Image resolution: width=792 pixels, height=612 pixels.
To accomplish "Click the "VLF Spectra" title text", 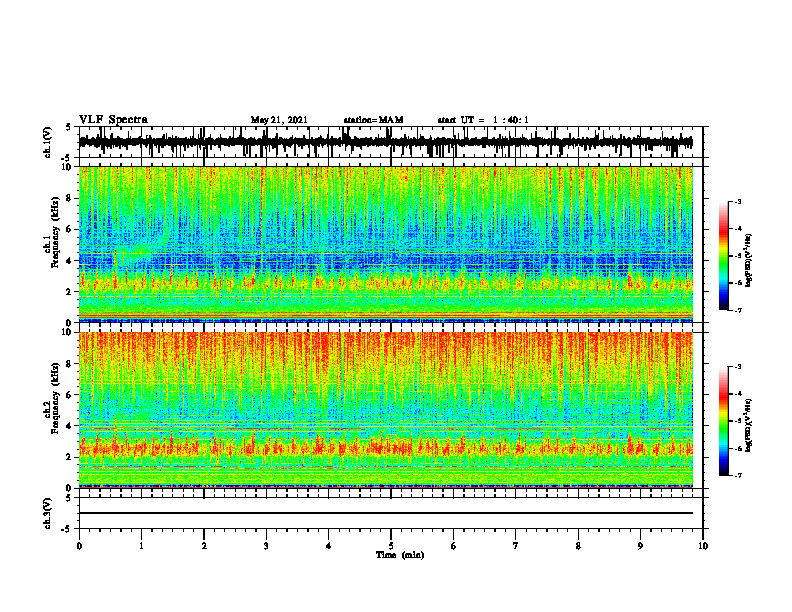I will [x=113, y=120].
